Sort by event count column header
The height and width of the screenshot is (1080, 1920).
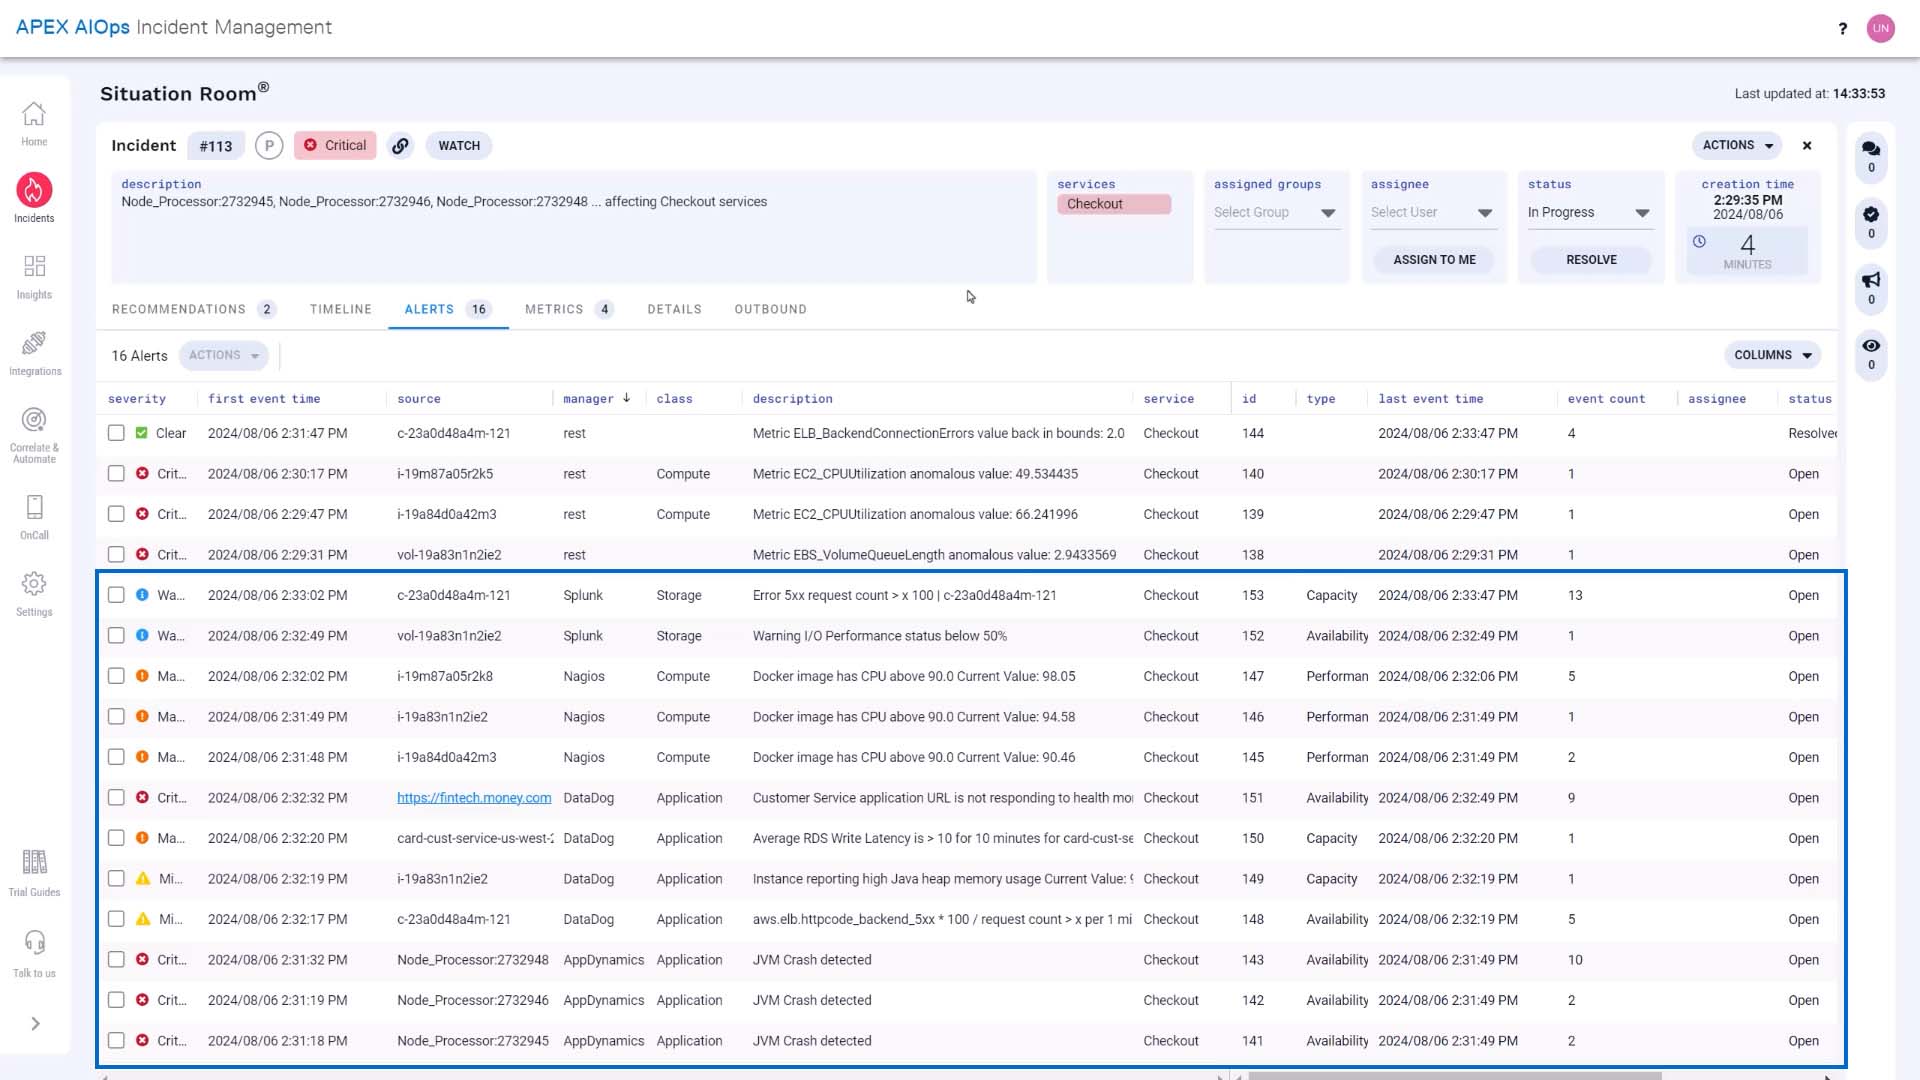(1606, 399)
